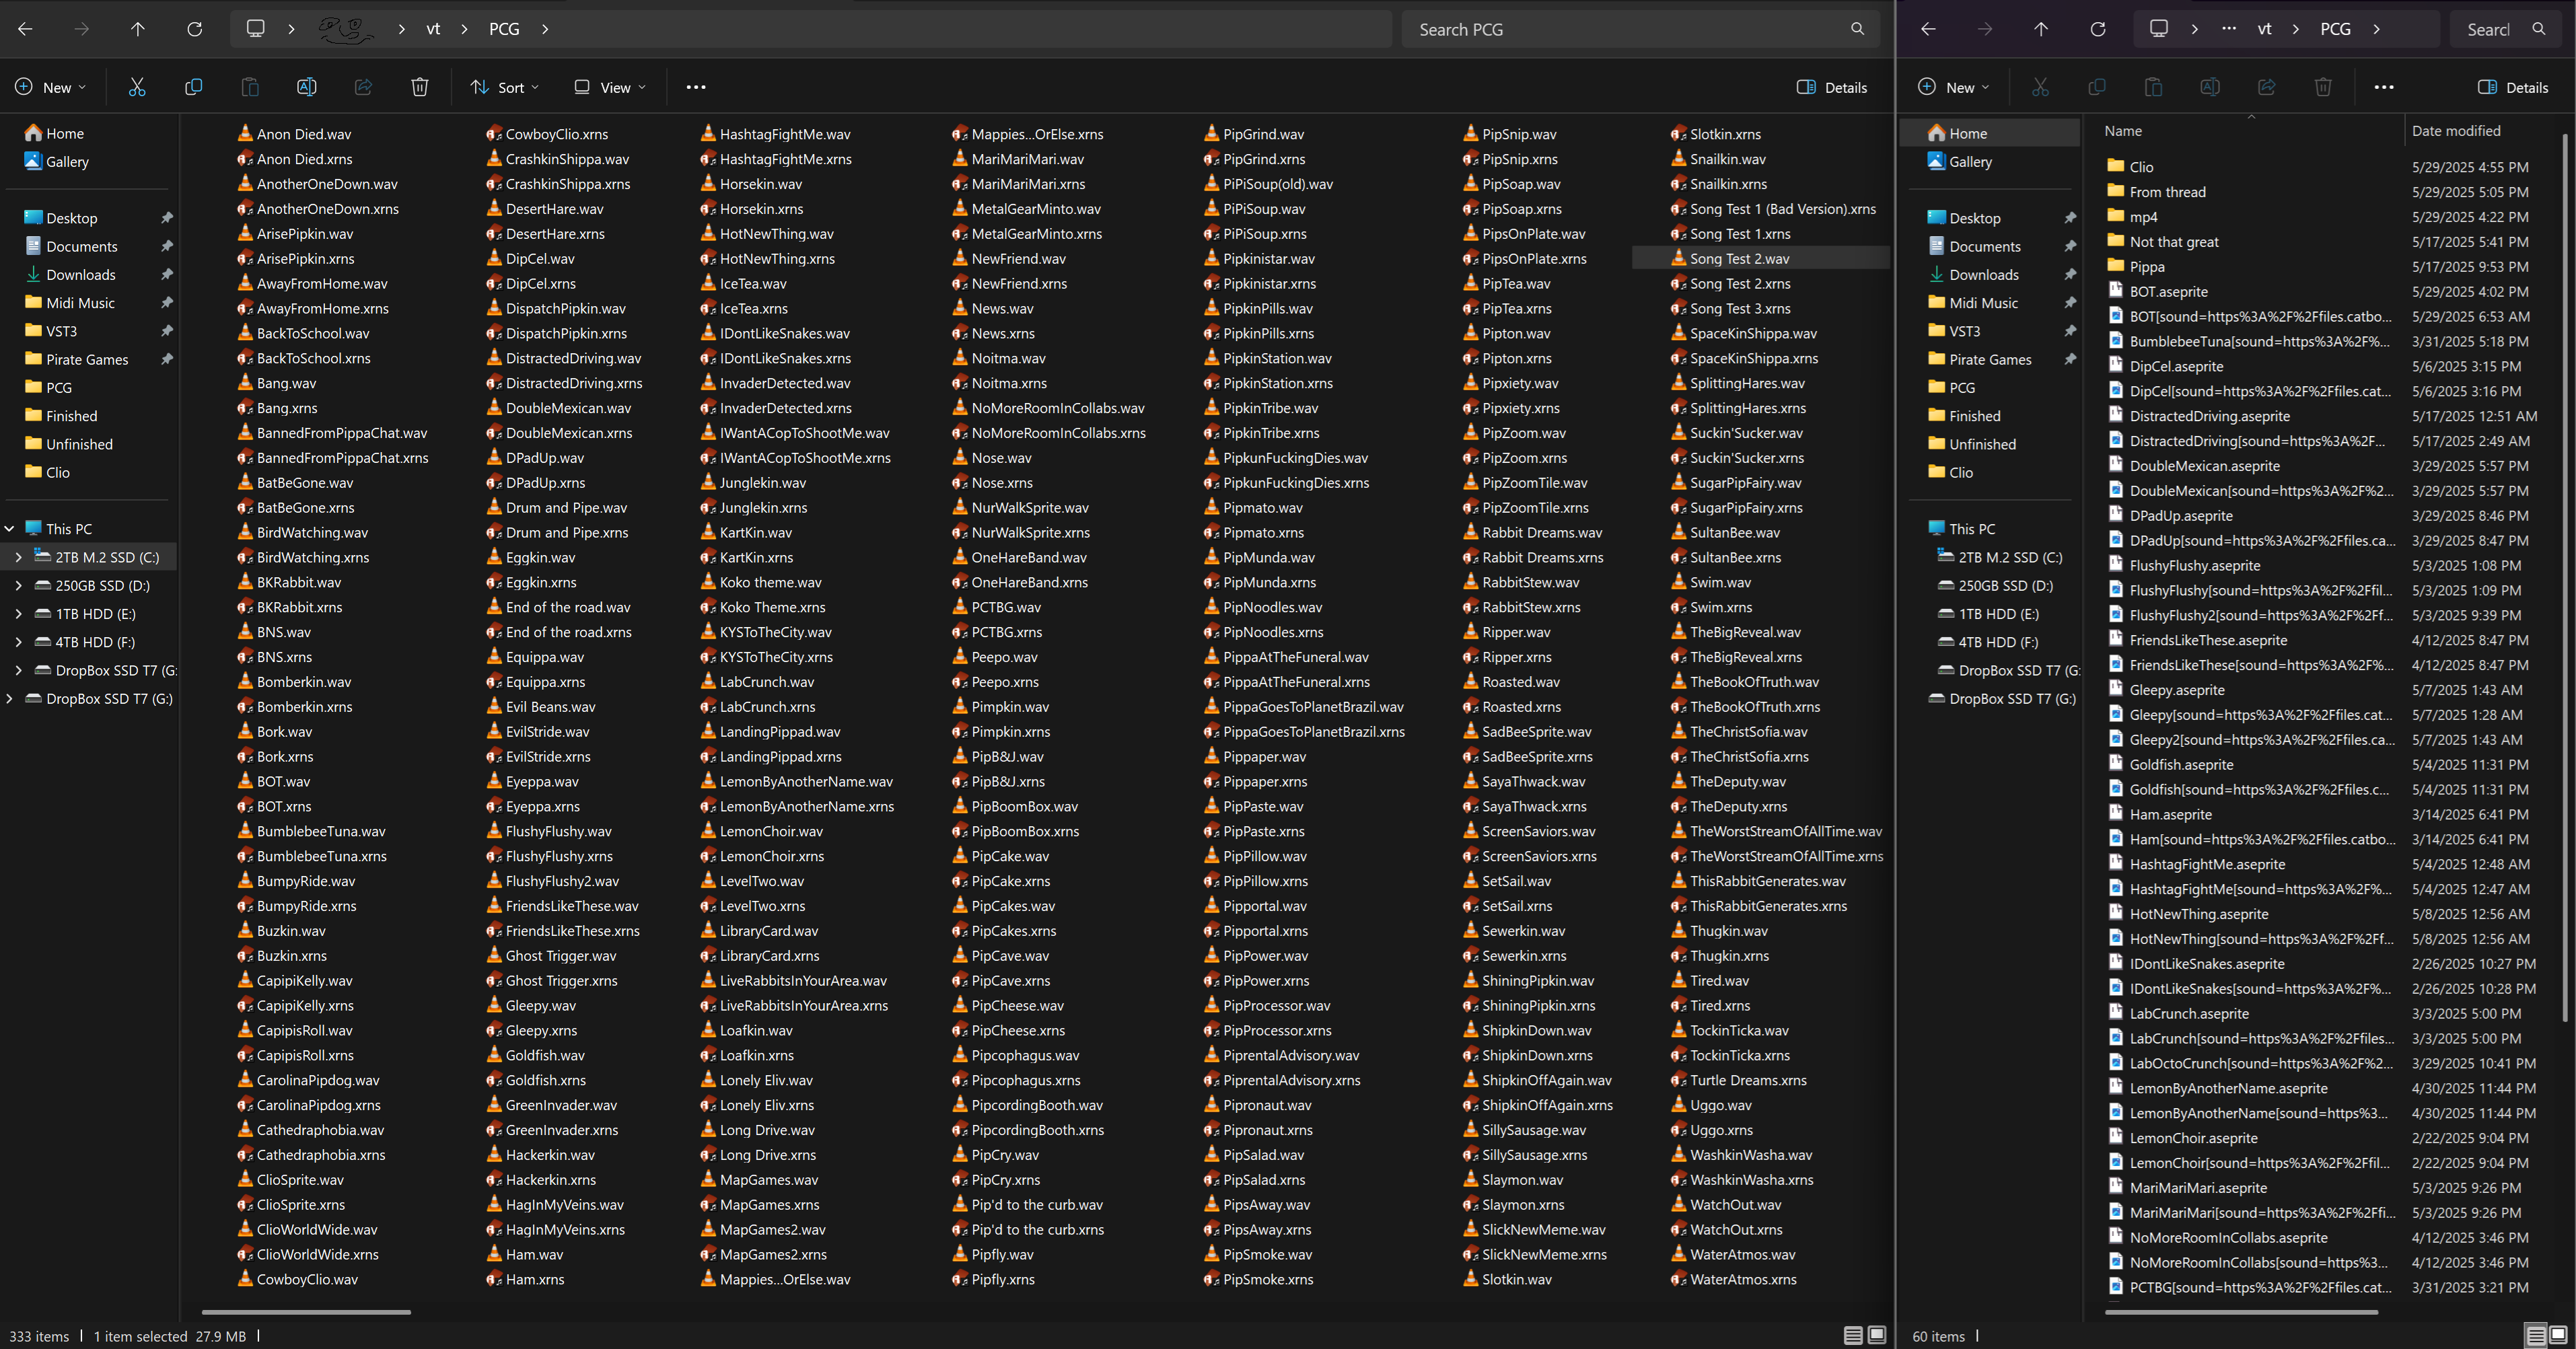Open See more menu in right toolbar
The image size is (2576, 1349).
point(2384,87)
